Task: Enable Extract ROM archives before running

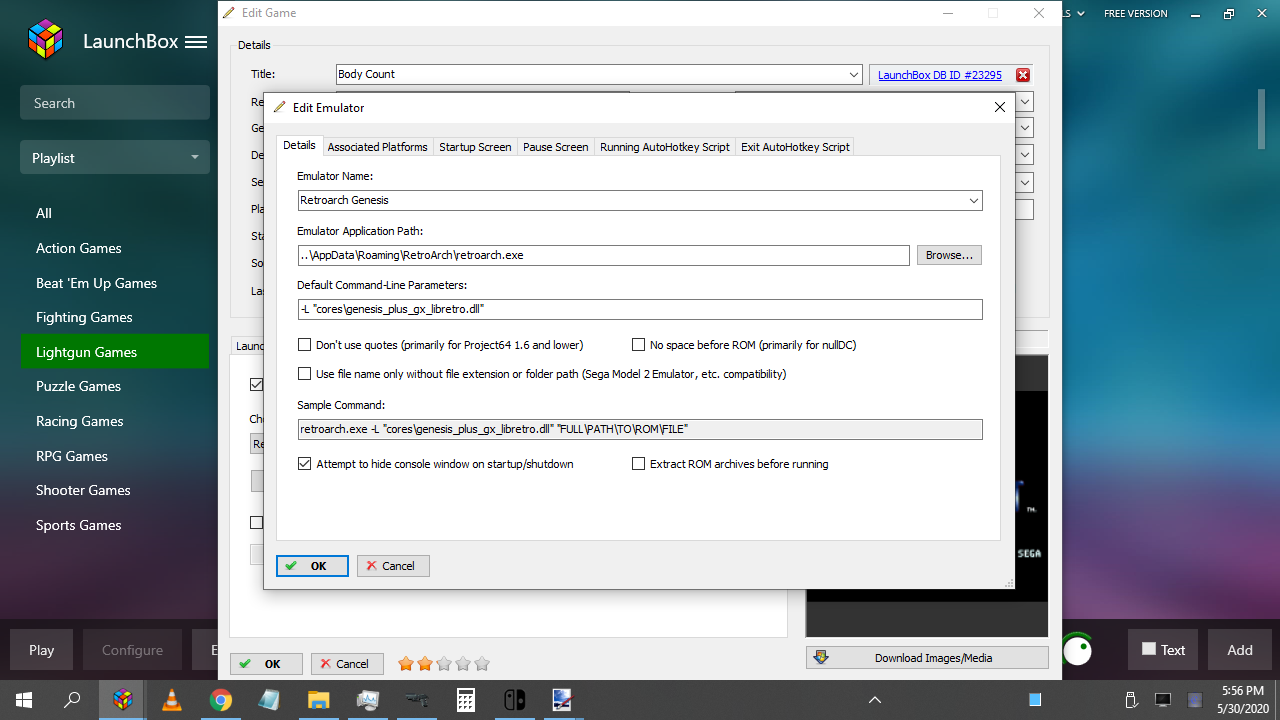Action: pyautogui.click(x=639, y=464)
